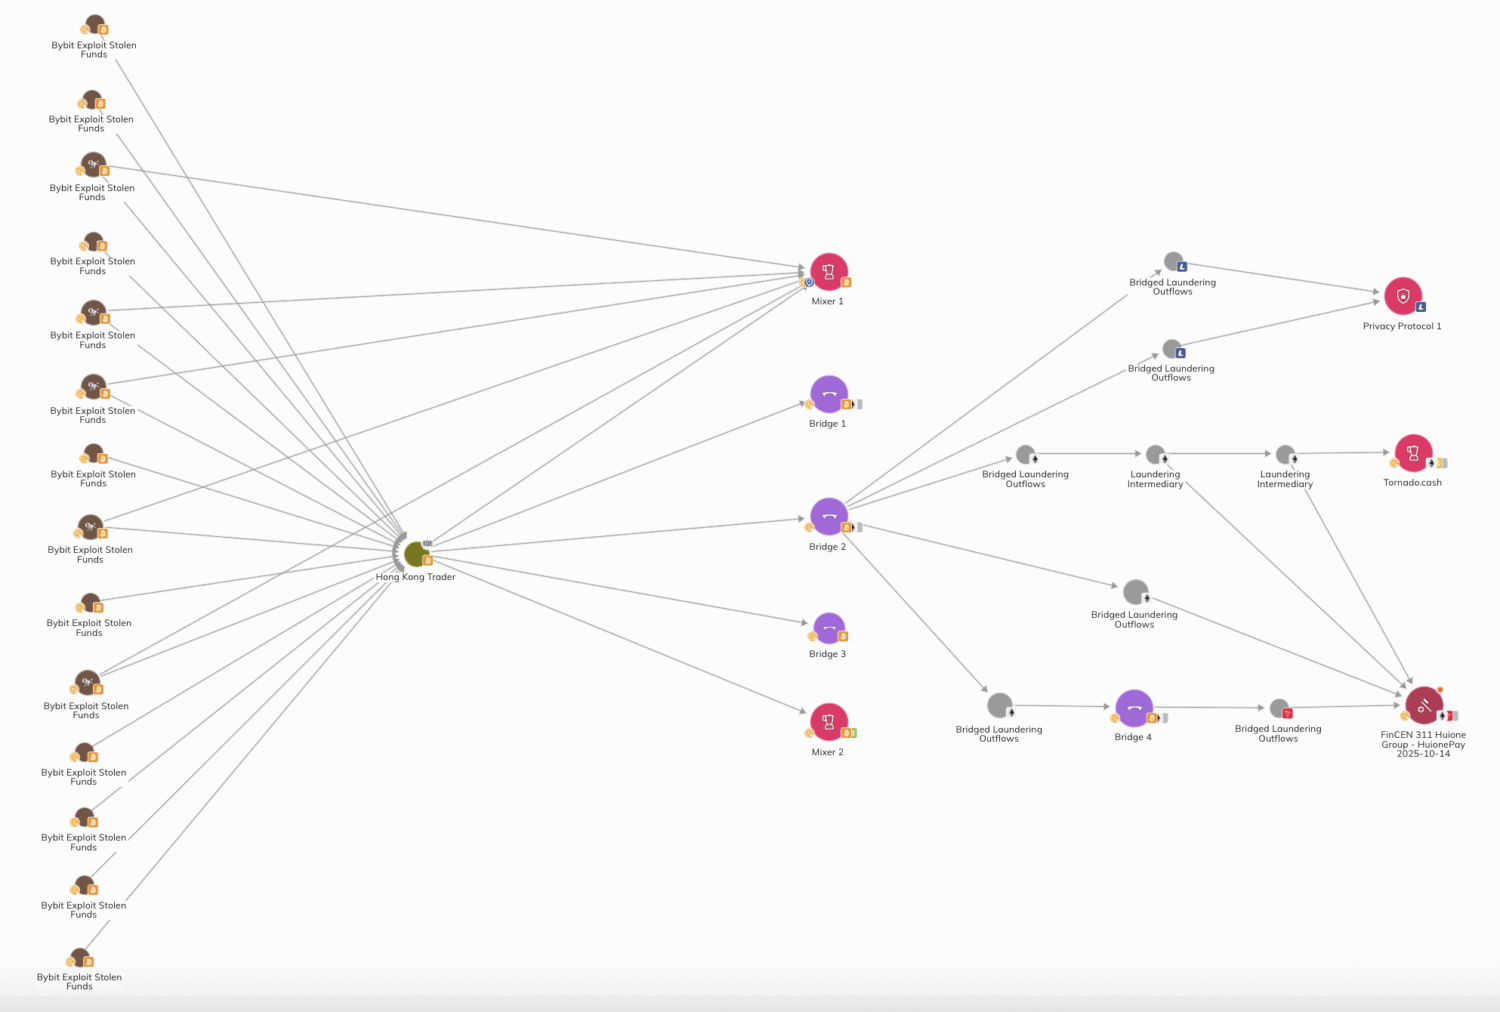This screenshot has height=1012, width=1500.
Task: Click the Bridge 3 node
Action: 829,629
